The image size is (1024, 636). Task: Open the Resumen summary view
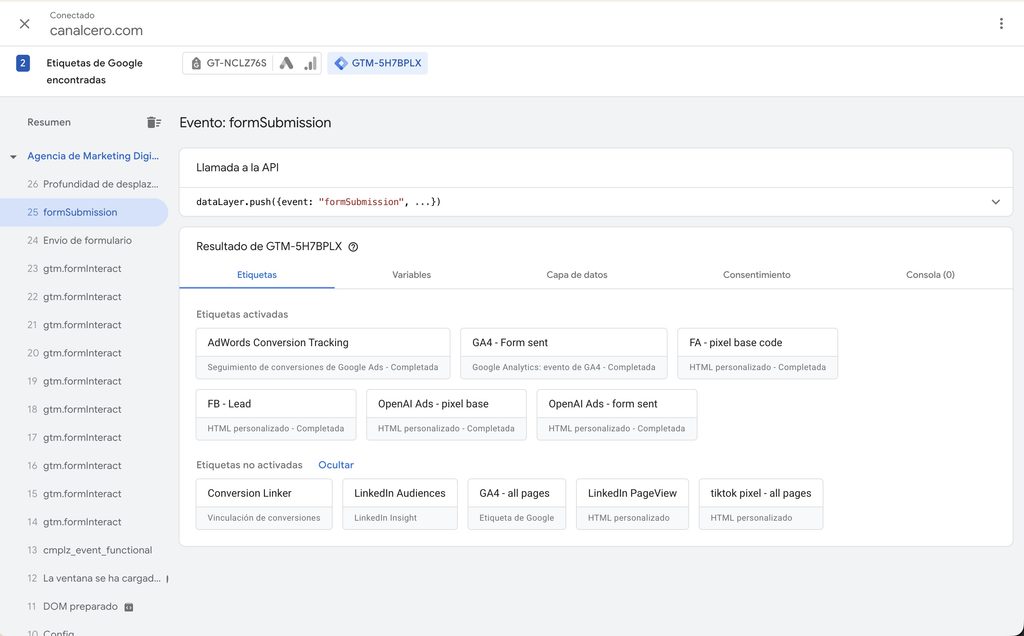pyautogui.click(x=49, y=122)
